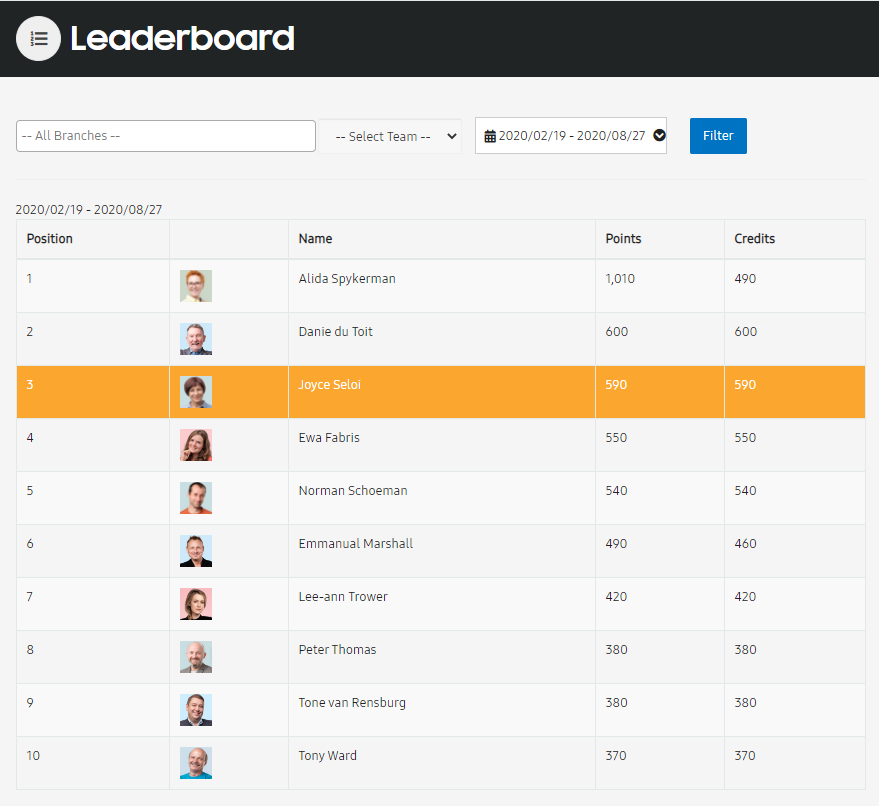879x806 pixels.
Task: Click Tony Ward's avatar photo
Action: click(196, 763)
